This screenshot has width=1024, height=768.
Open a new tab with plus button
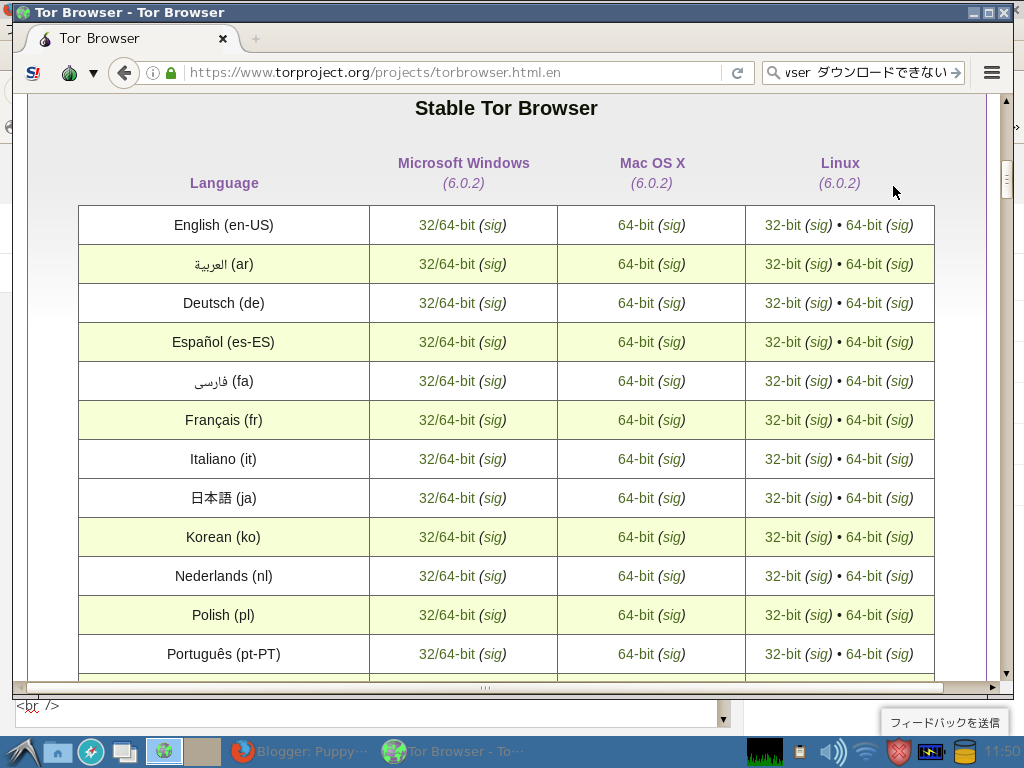(256, 39)
